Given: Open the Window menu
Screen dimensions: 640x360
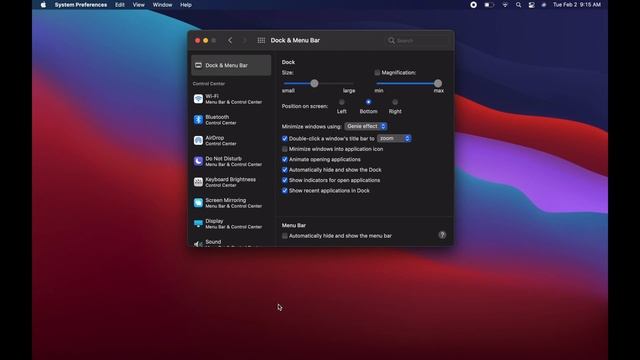Looking at the screenshot, I should [162, 5].
